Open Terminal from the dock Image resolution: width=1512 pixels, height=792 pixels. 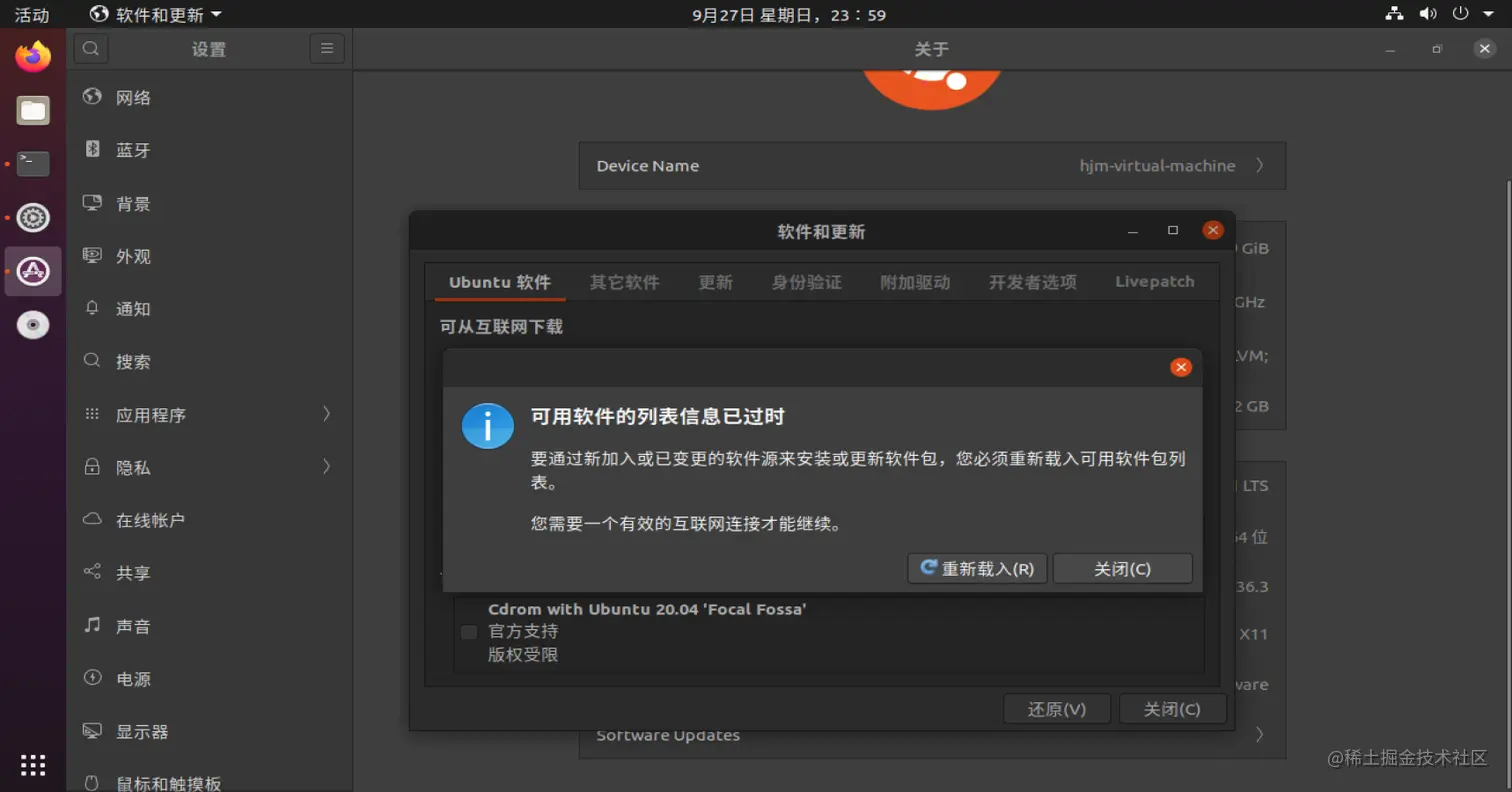pyautogui.click(x=33, y=163)
